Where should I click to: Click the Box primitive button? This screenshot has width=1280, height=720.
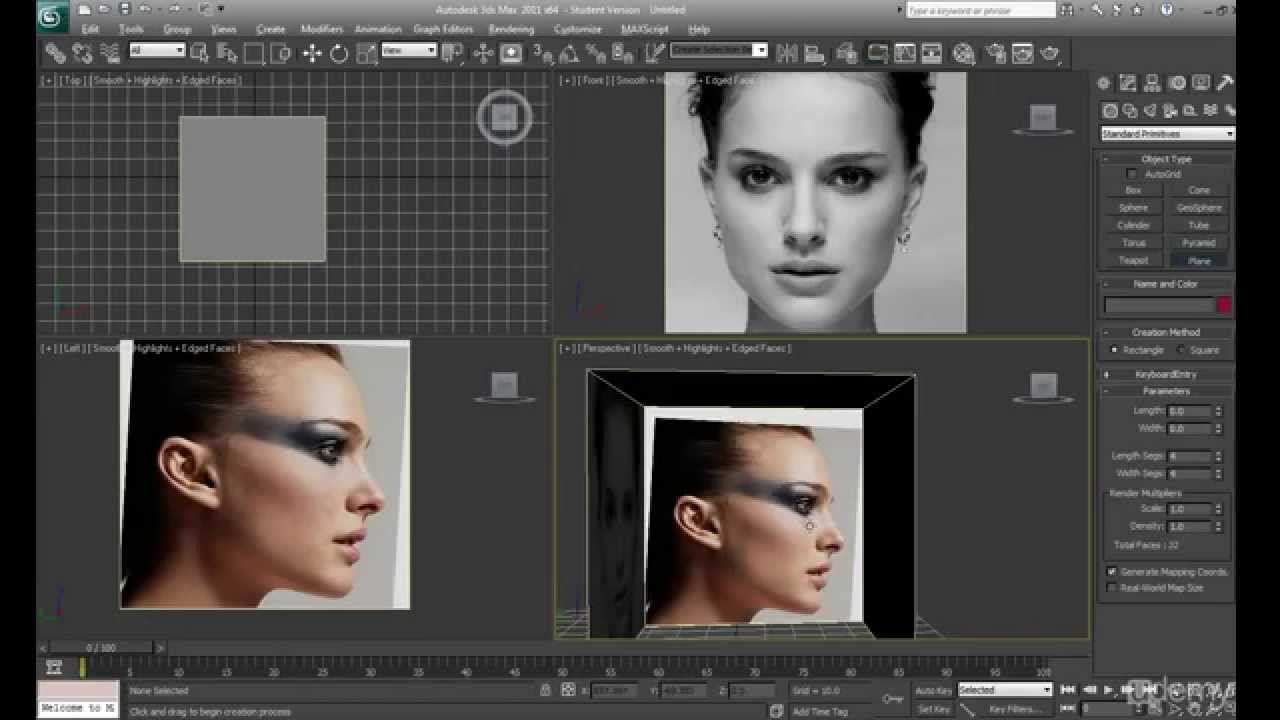point(1133,190)
